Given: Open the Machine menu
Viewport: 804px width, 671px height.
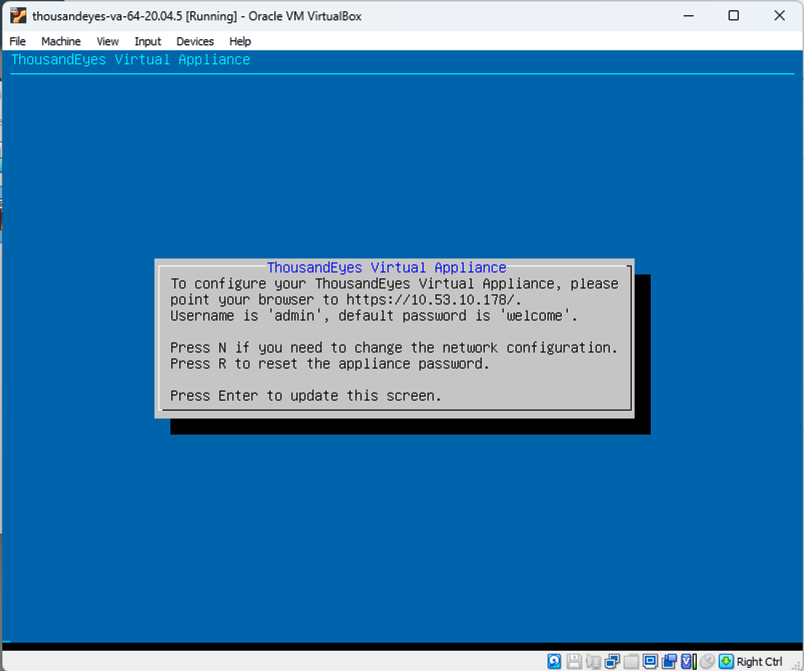Looking at the screenshot, I should [61, 41].
